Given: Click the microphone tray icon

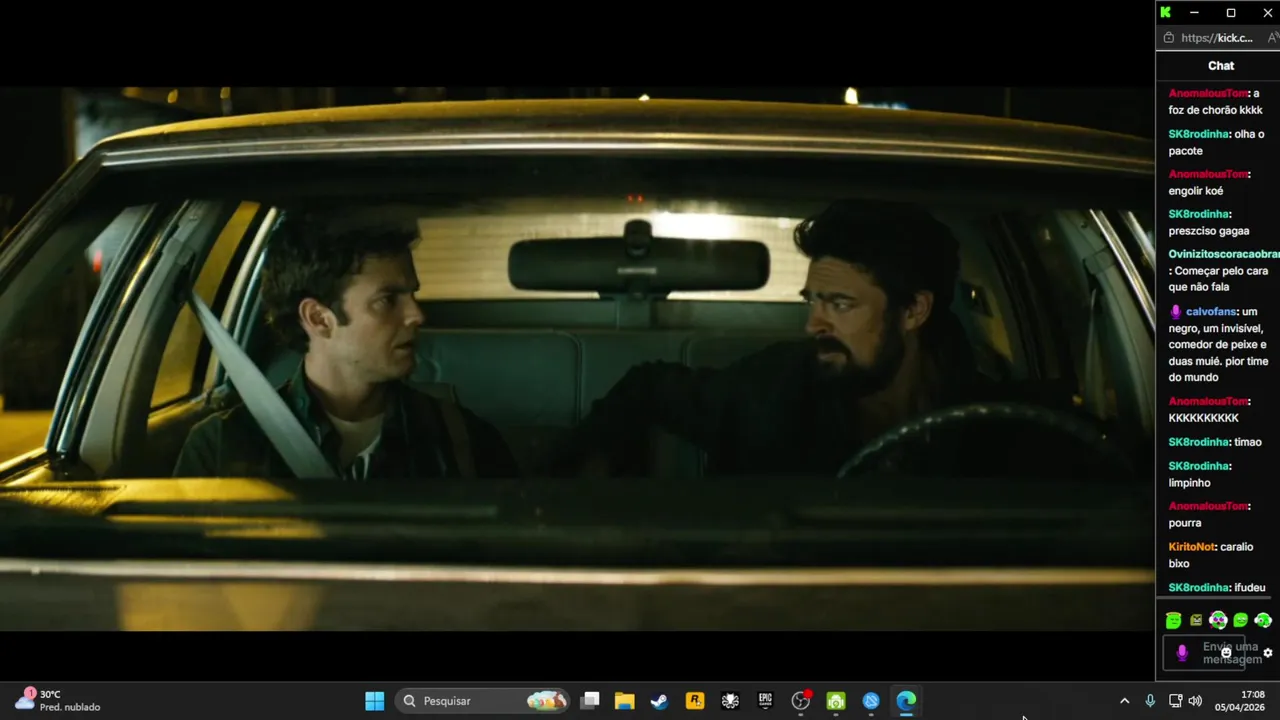Looking at the screenshot, I should 1150,701.
